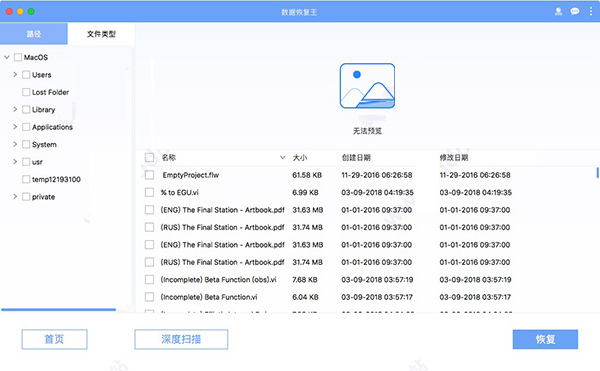
Task: Check the System folder checkbox
Action: (26, 144)
